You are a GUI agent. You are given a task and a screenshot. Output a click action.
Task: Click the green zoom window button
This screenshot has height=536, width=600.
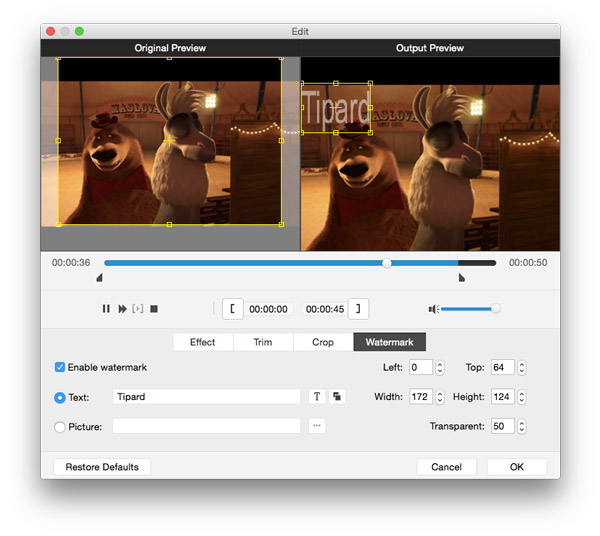[x=79, y=31]
